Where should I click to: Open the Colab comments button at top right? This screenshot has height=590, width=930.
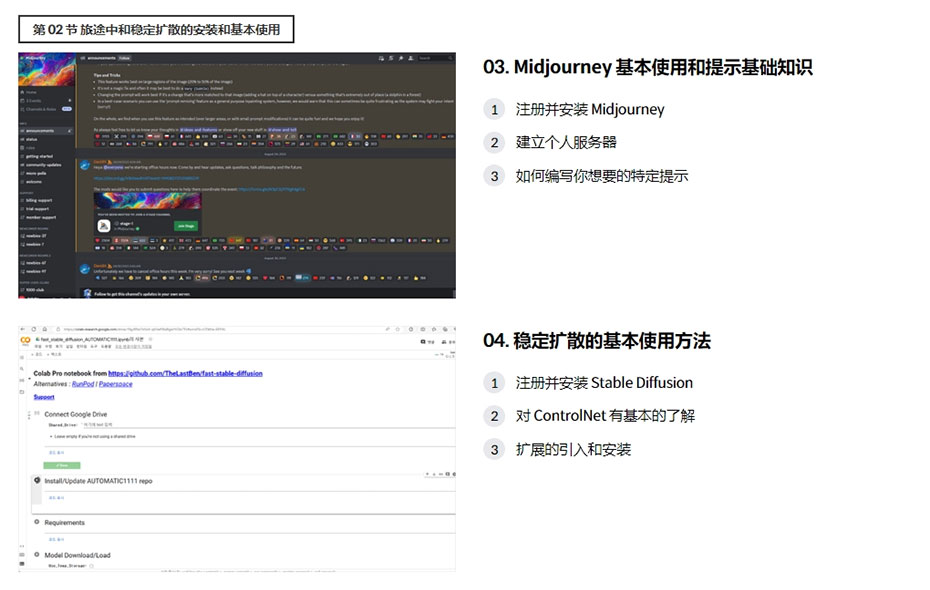[x=428, y=342]
